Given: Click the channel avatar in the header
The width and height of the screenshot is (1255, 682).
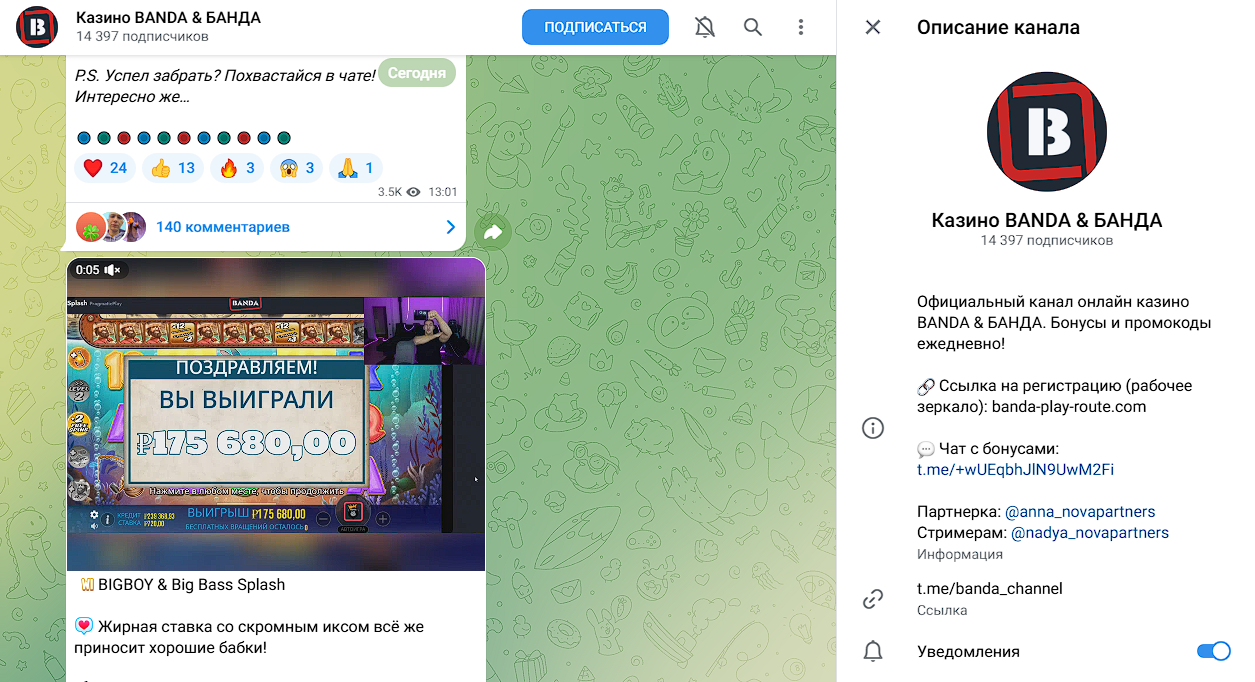Looking at the screenshot, I should [x=39, y=27].
